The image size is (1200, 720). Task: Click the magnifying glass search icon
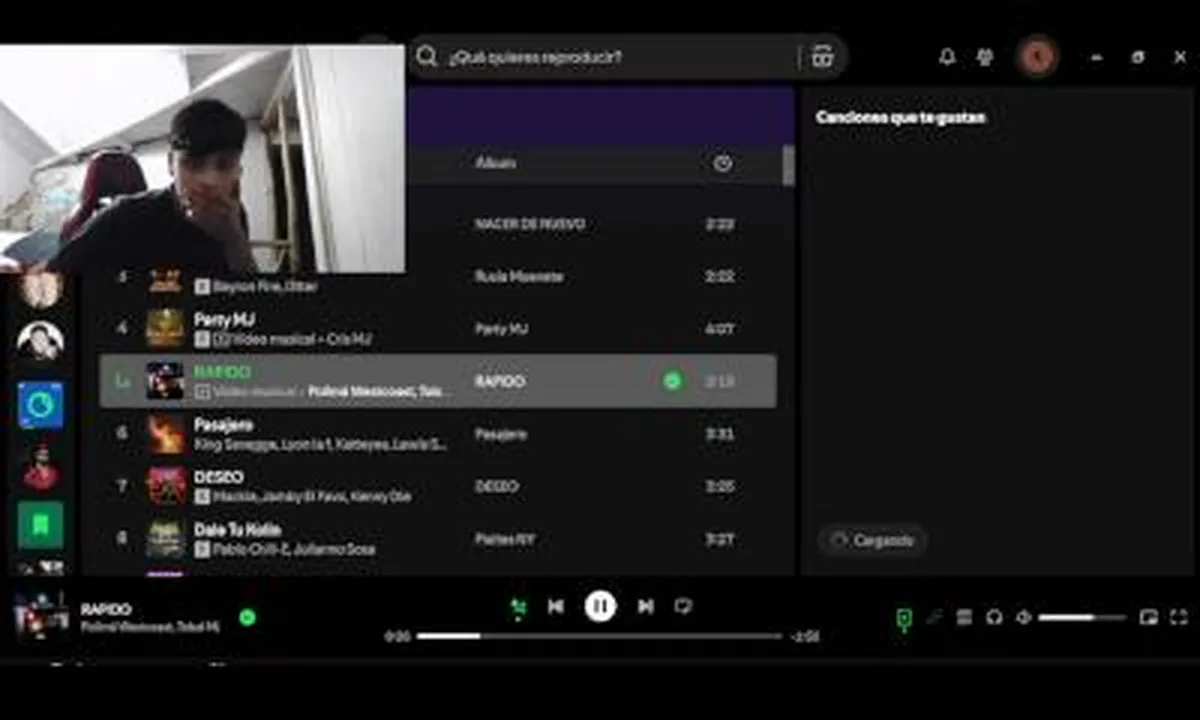tap(427, 56)
